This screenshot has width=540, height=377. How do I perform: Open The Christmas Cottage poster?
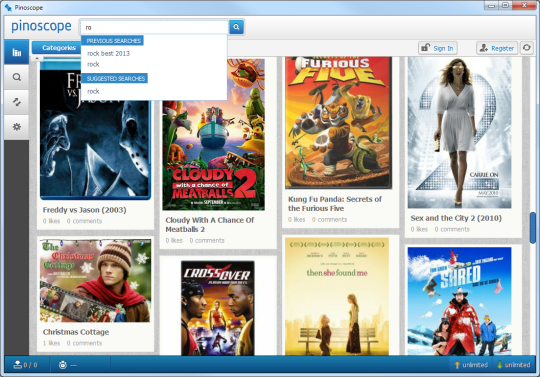(95, 281)
